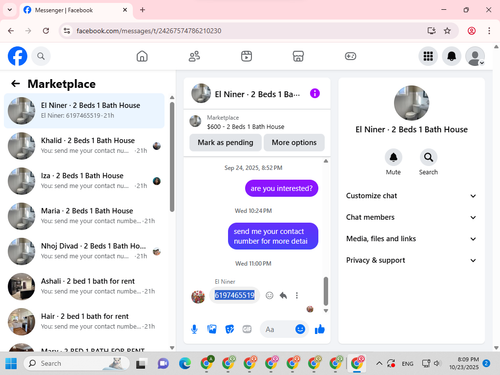The height and width of the screenshot is (375, 500).
Task: Click Mark as pending button
Action: point(225,143)
